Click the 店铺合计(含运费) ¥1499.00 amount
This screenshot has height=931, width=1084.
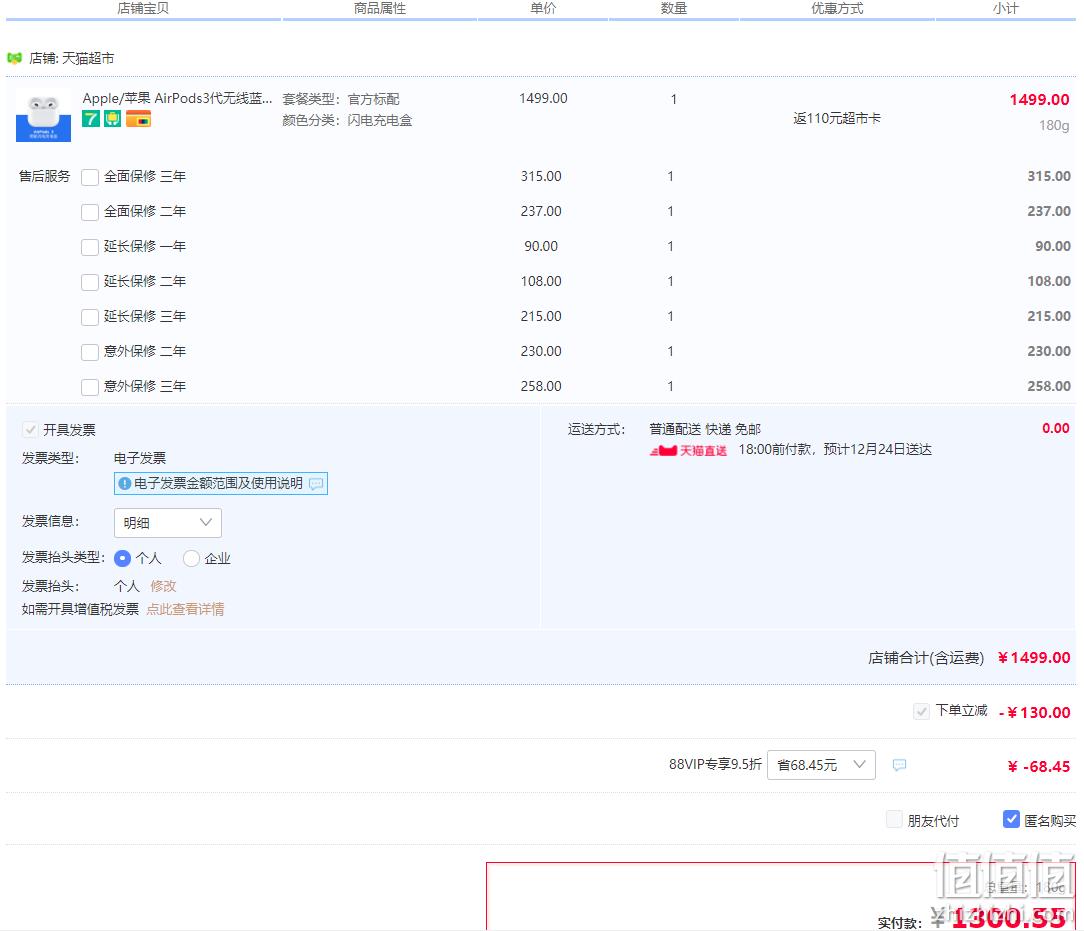(1034, 658)
